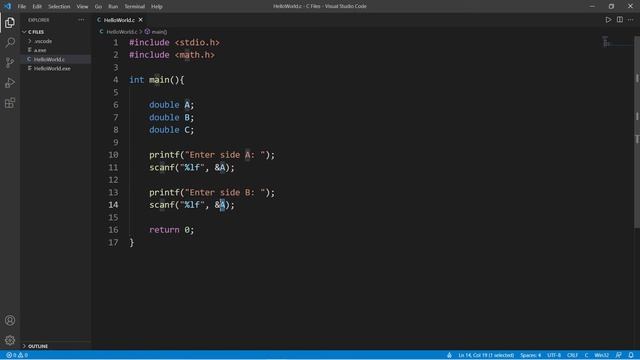Open the Help menu
Image resolution: width=640 pixels, height=360 pixels.
157,6
